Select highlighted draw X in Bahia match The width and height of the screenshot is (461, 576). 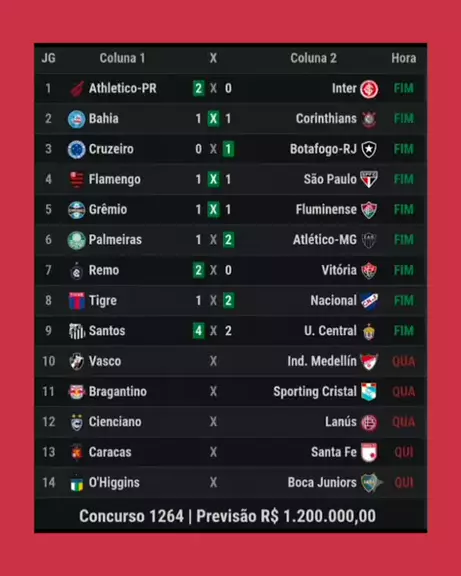213,119
